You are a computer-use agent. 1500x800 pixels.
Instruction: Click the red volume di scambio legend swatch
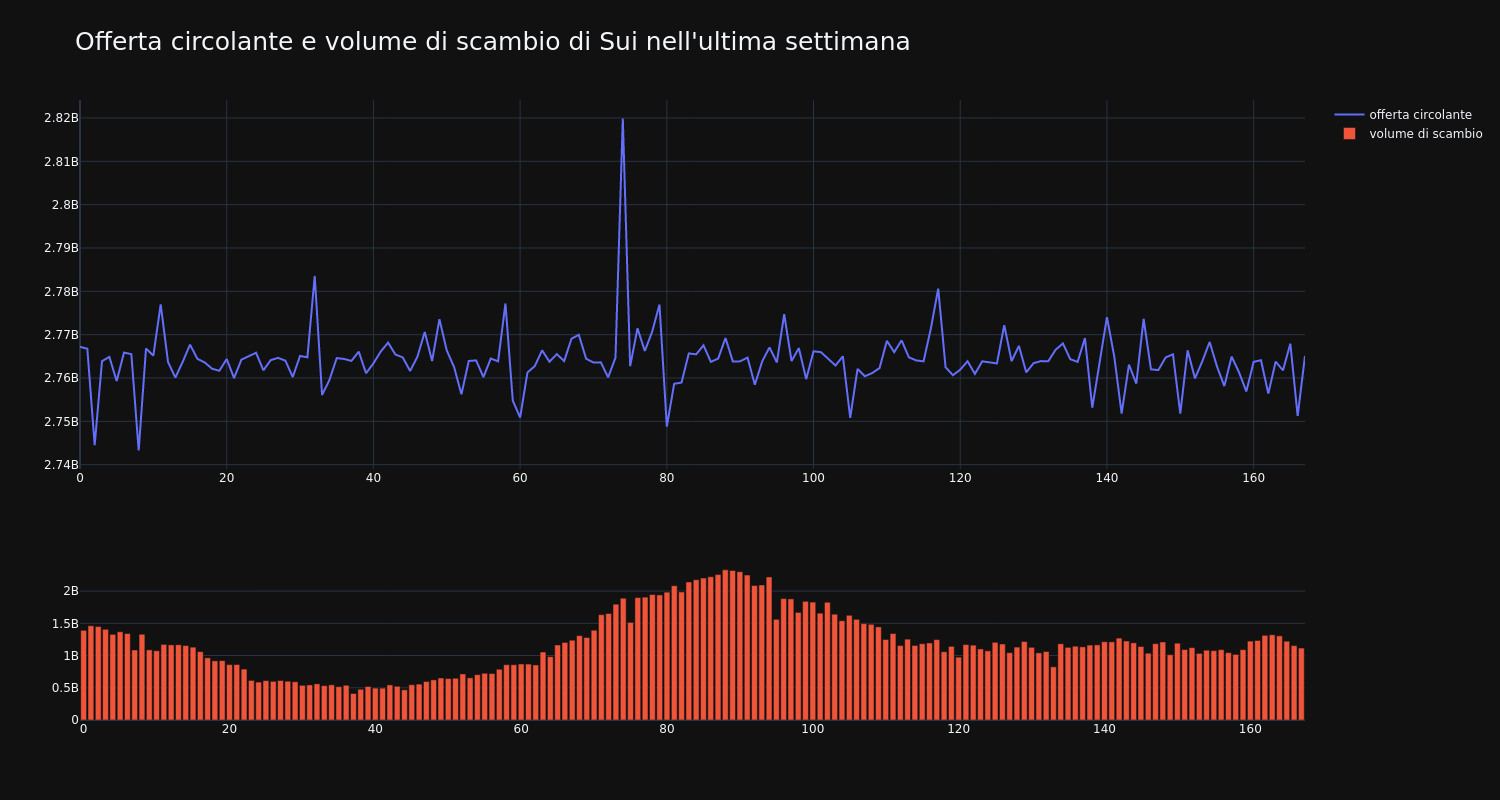click(x=1349, y=134)
